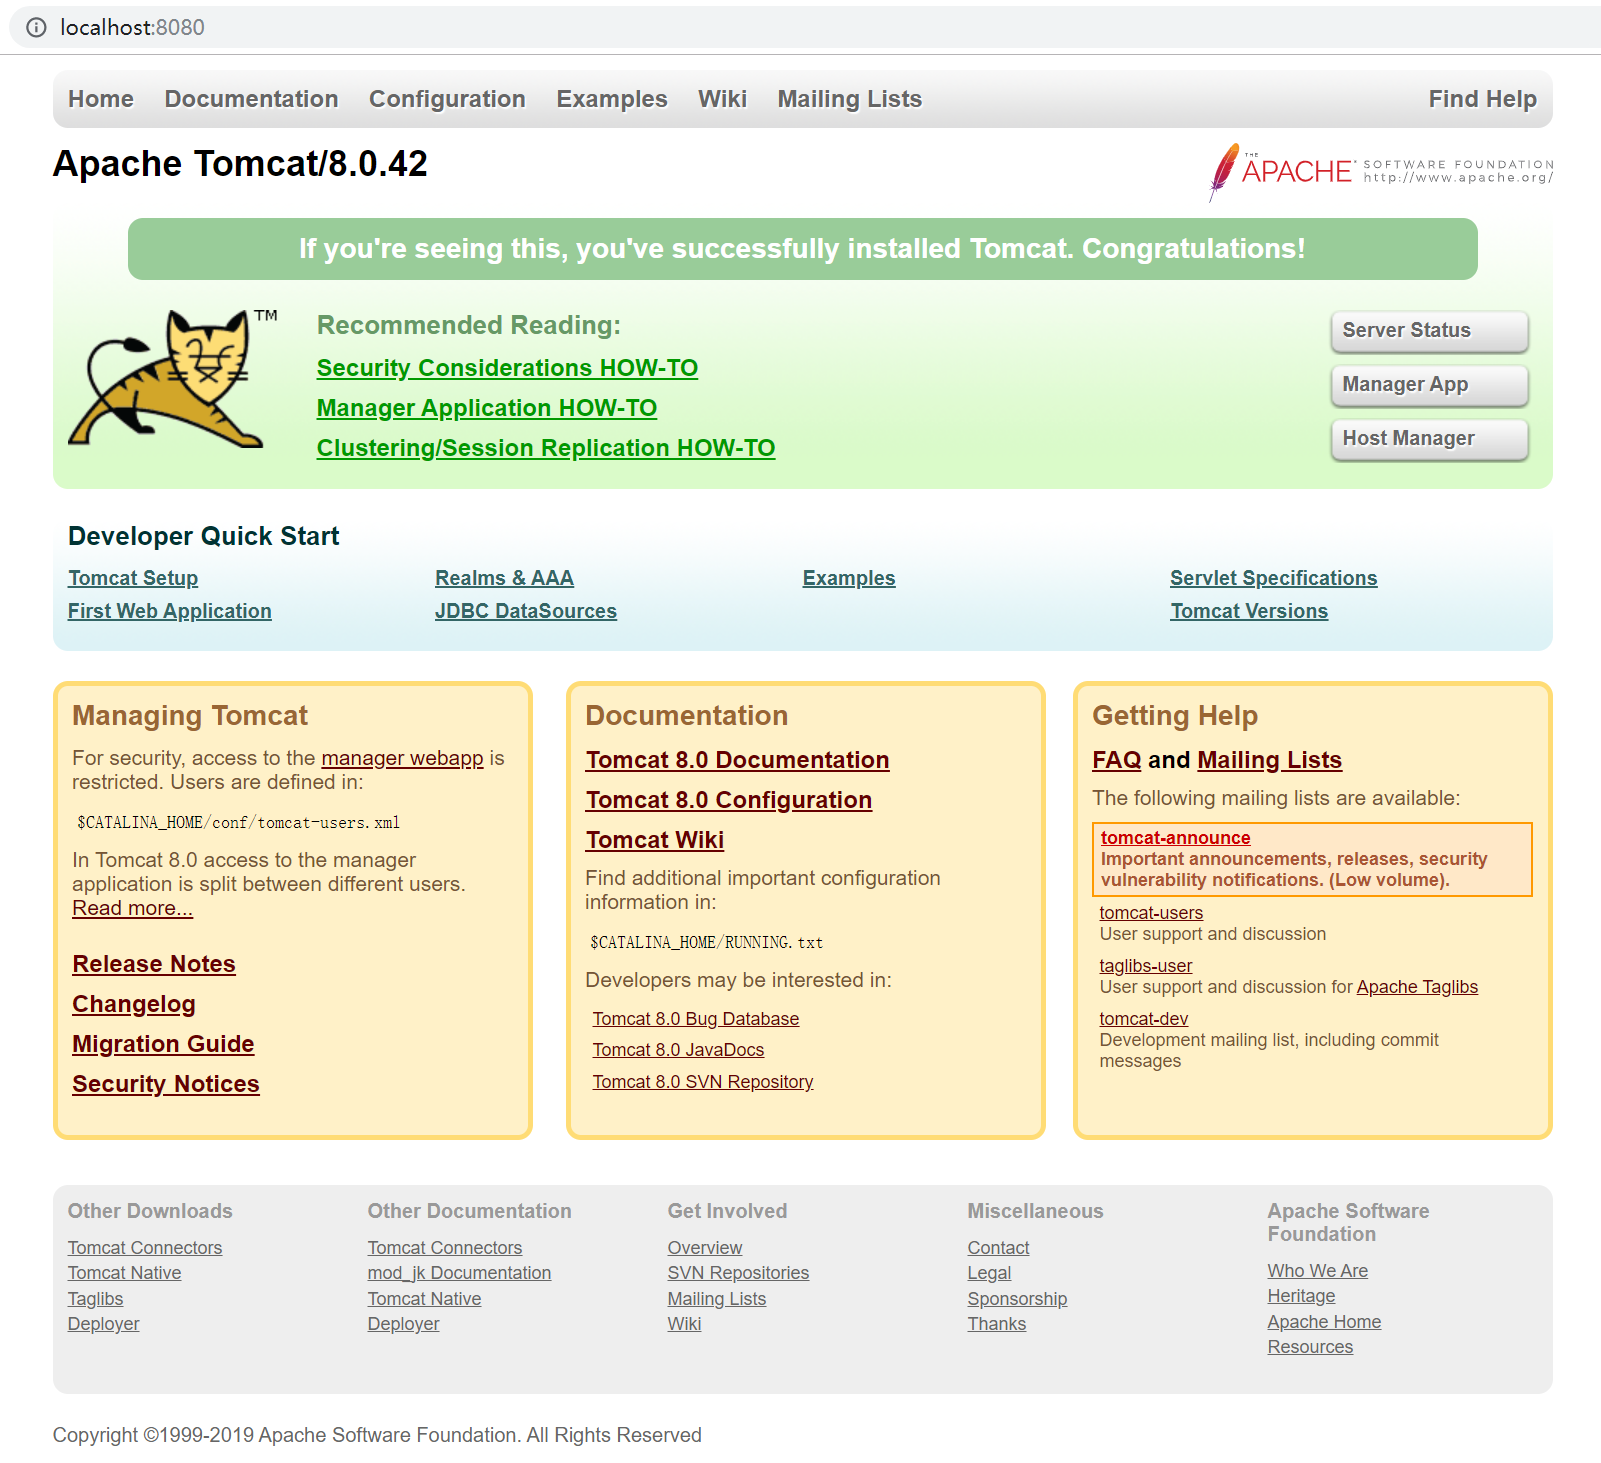Open First Web Application link
Image resolution: width=1601 pixels, height=1463 pixels.
tap(170, 611)
